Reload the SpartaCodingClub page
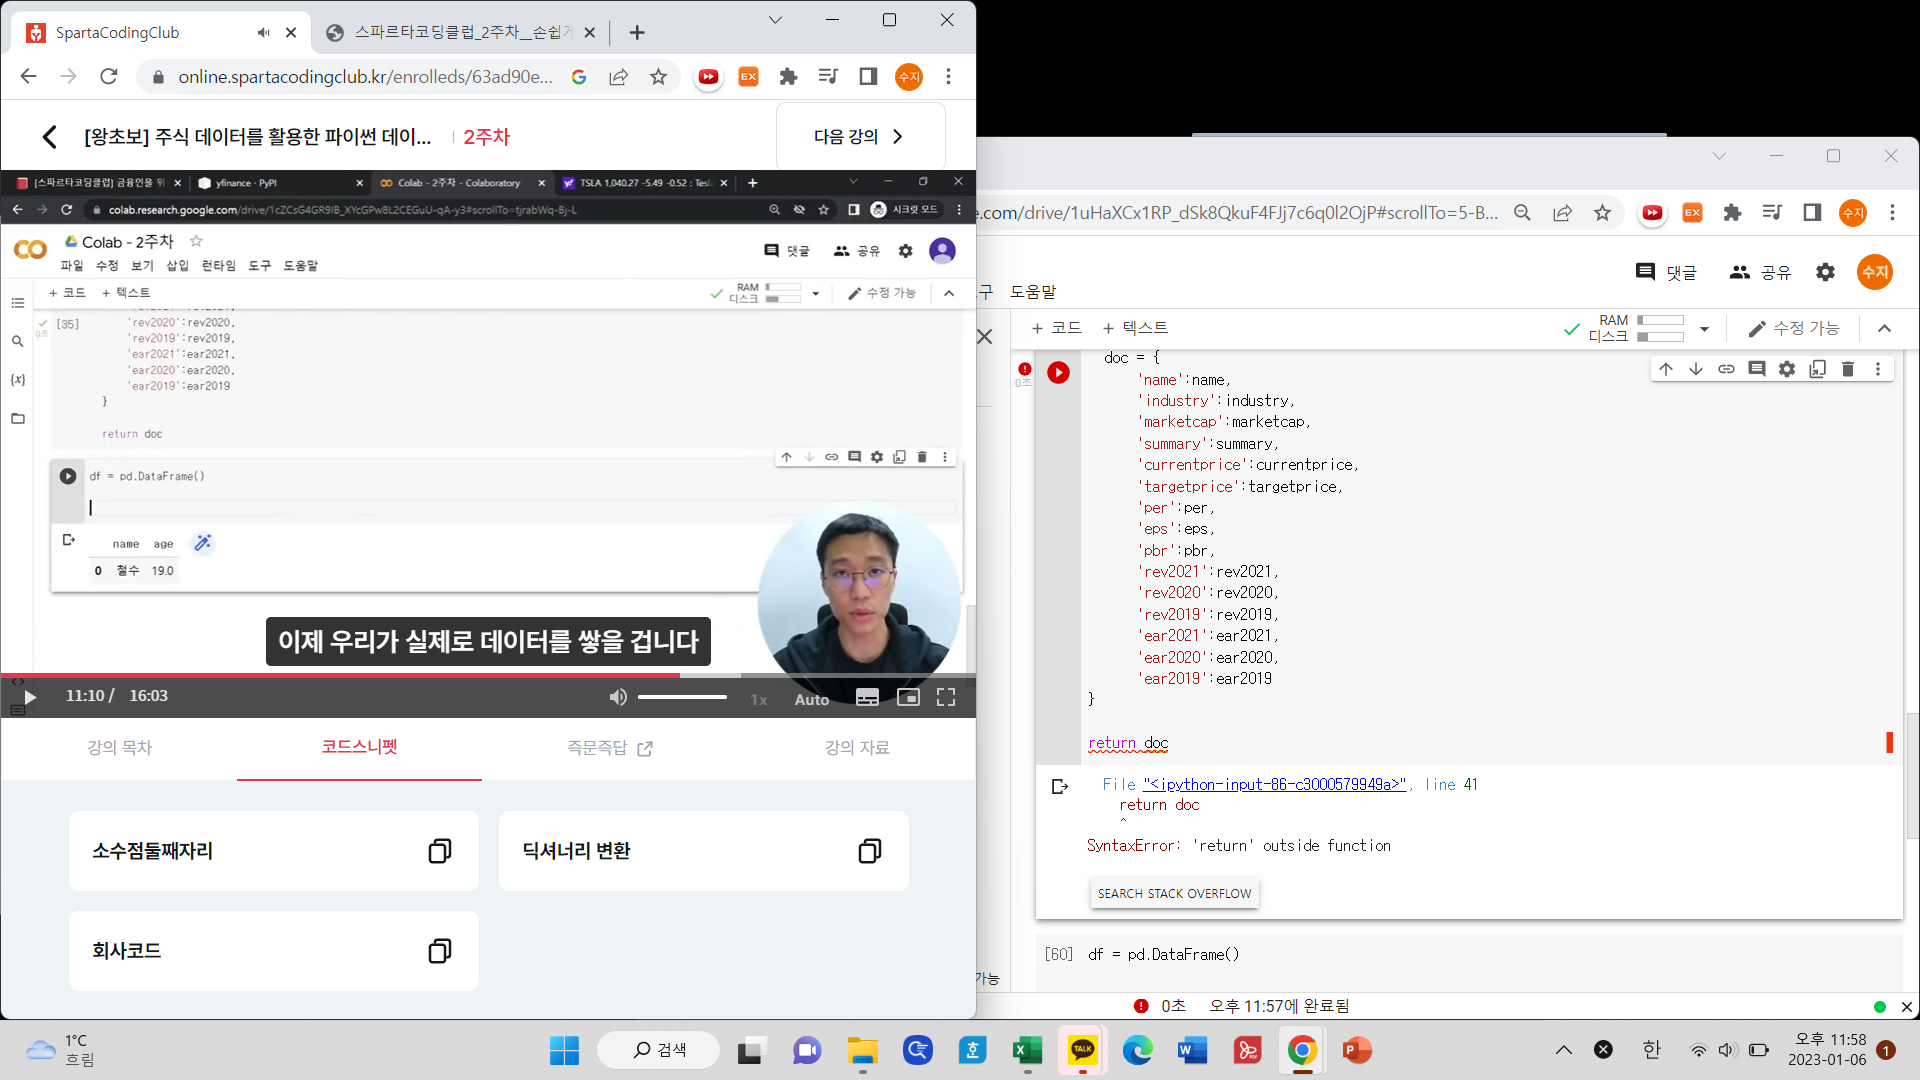 (109, 77)
